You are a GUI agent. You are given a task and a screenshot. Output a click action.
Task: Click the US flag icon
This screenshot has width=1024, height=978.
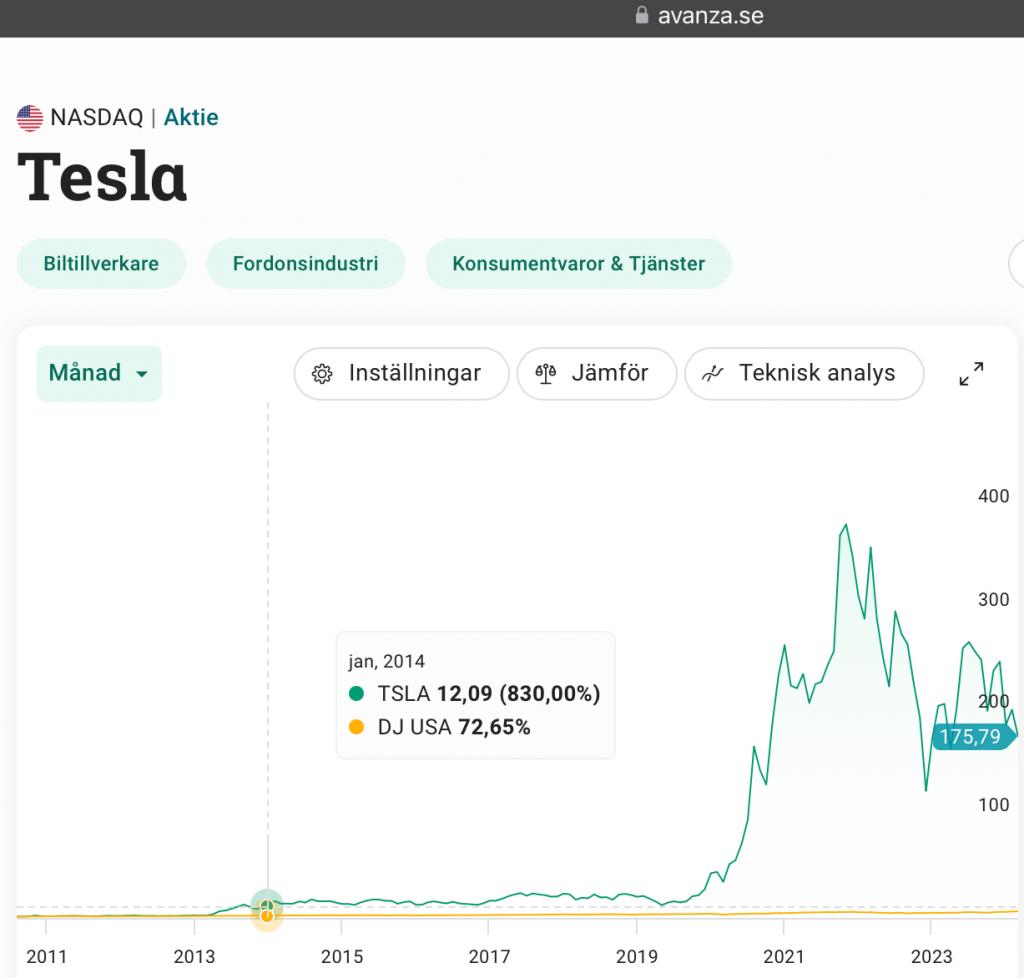click(30, 118)
